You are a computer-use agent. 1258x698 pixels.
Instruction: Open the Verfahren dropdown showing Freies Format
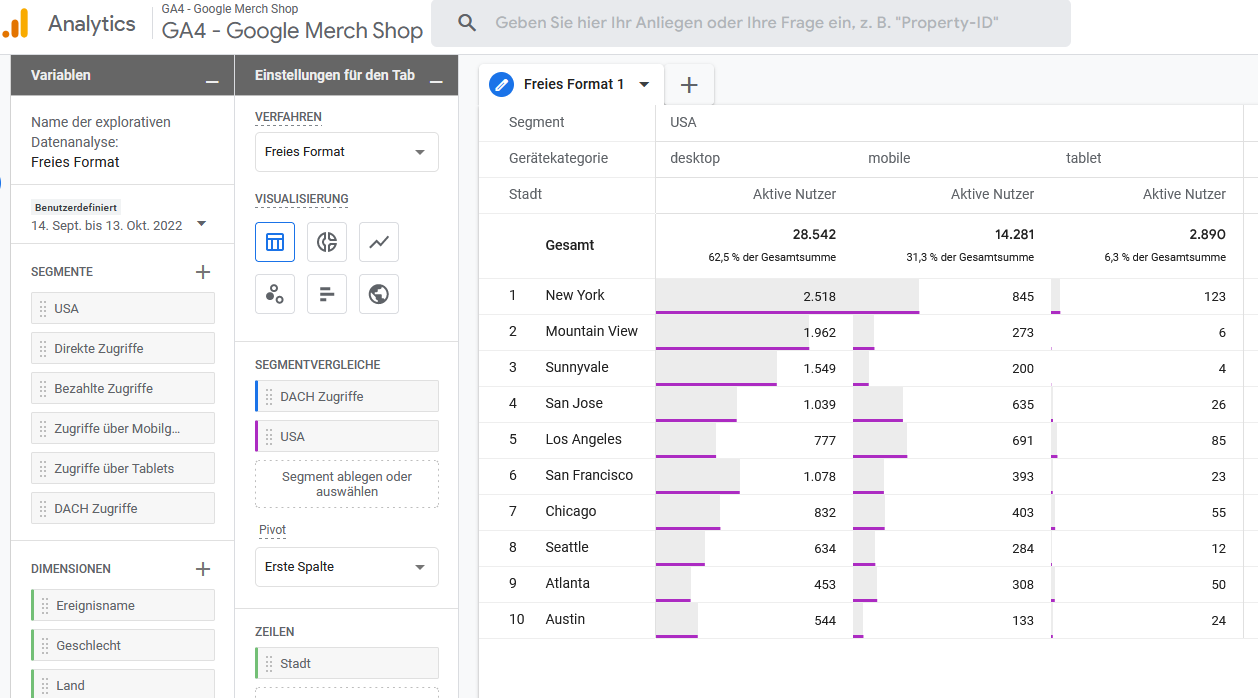point(346,152)
